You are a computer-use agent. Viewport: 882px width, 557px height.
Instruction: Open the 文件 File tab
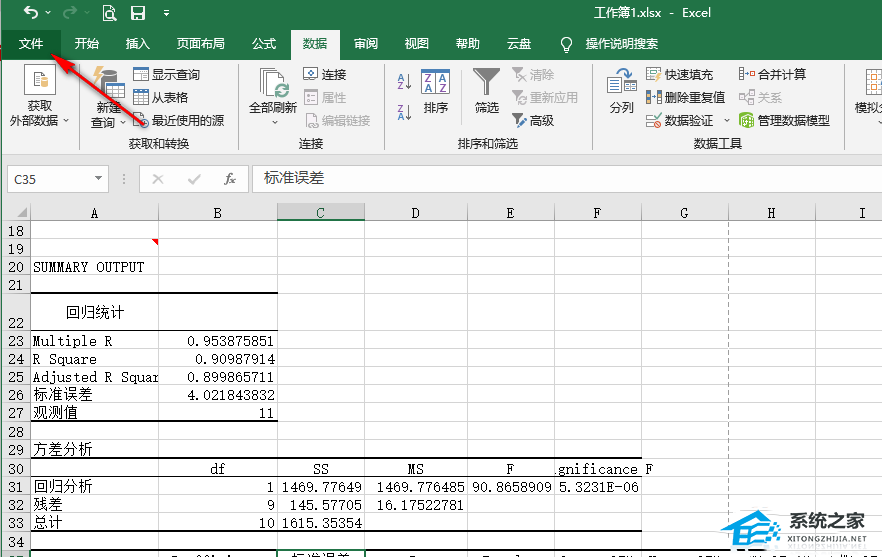pos(31,44)
